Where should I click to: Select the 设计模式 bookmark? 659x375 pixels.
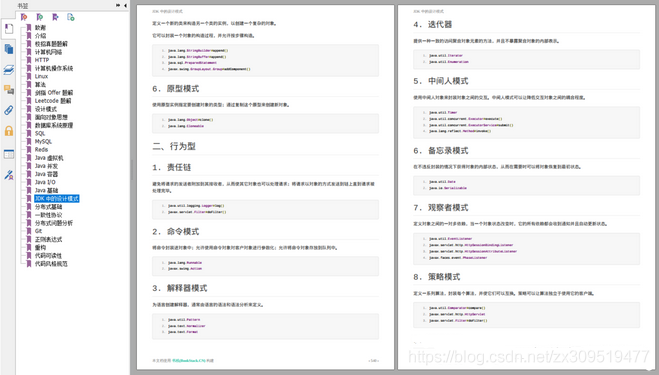point(46,109)
